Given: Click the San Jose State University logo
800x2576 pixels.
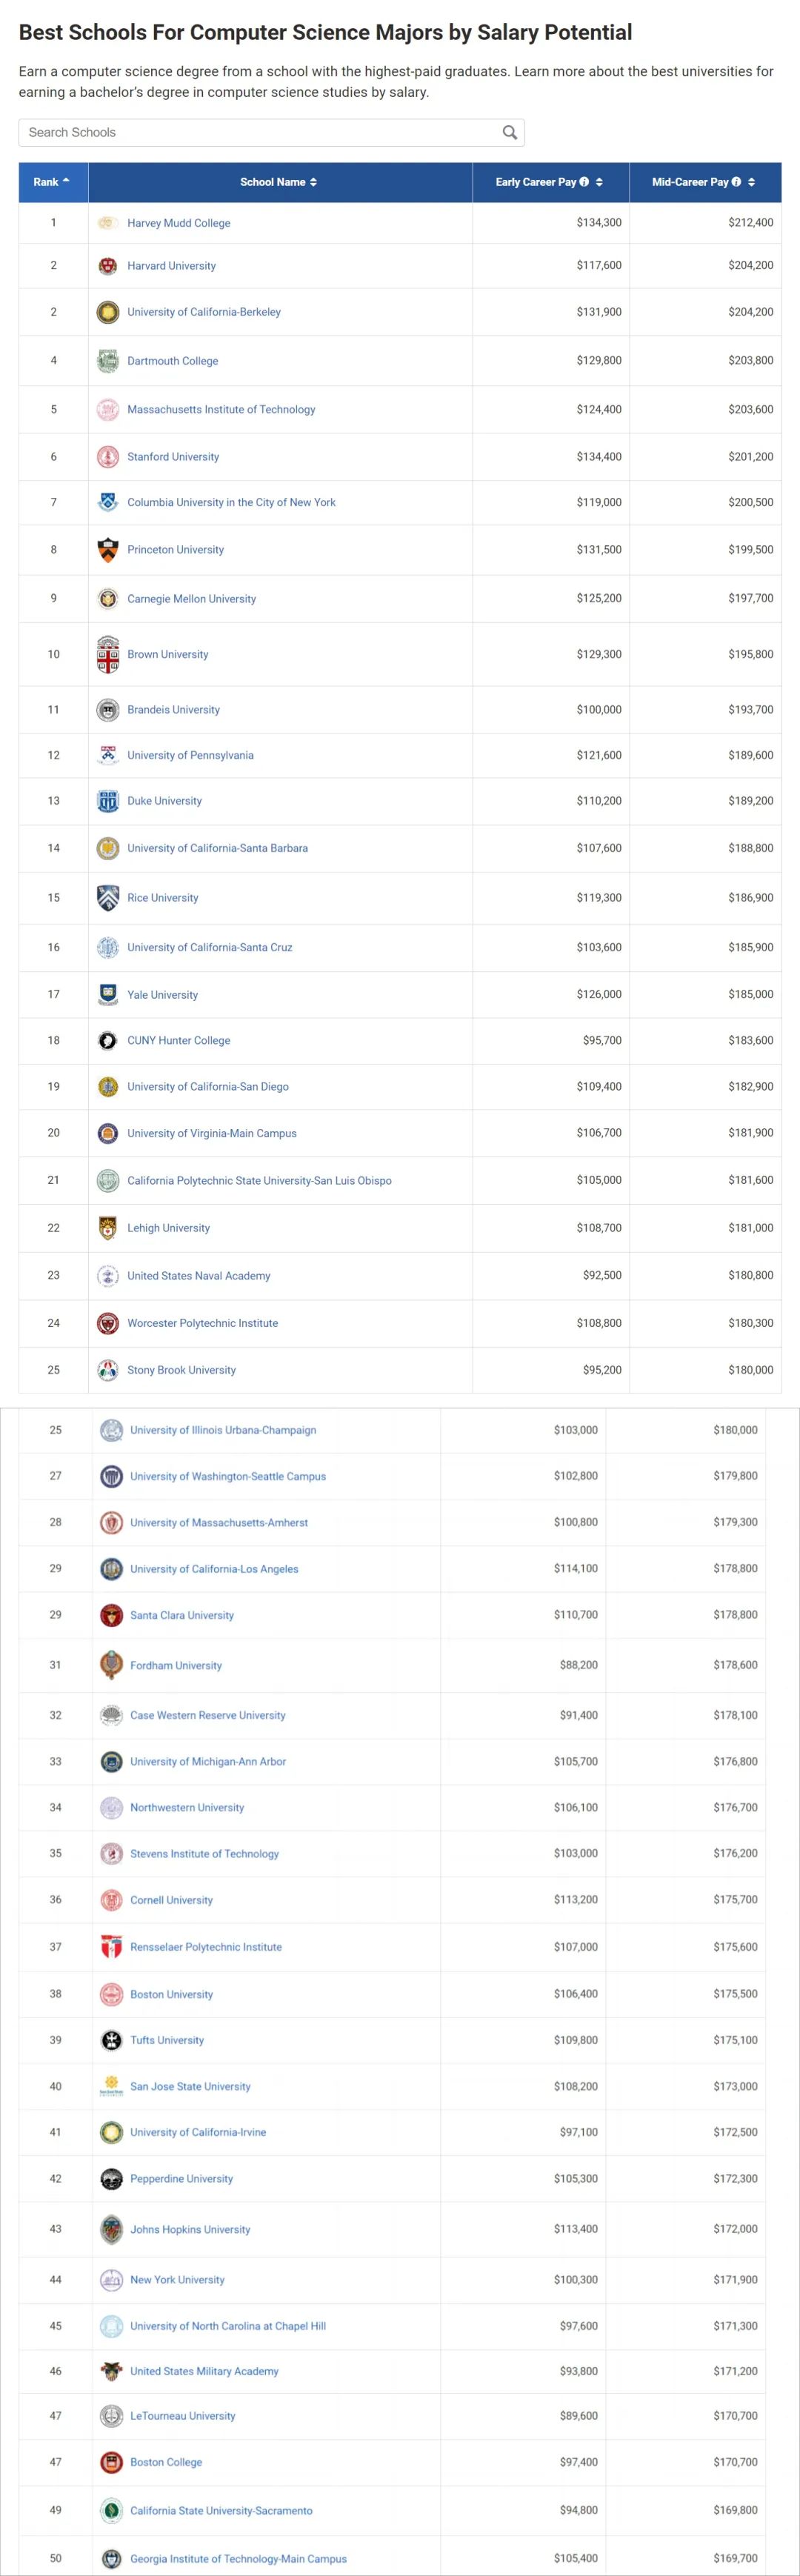Looking at the screenshot, I should click(x=111, y=2087).
